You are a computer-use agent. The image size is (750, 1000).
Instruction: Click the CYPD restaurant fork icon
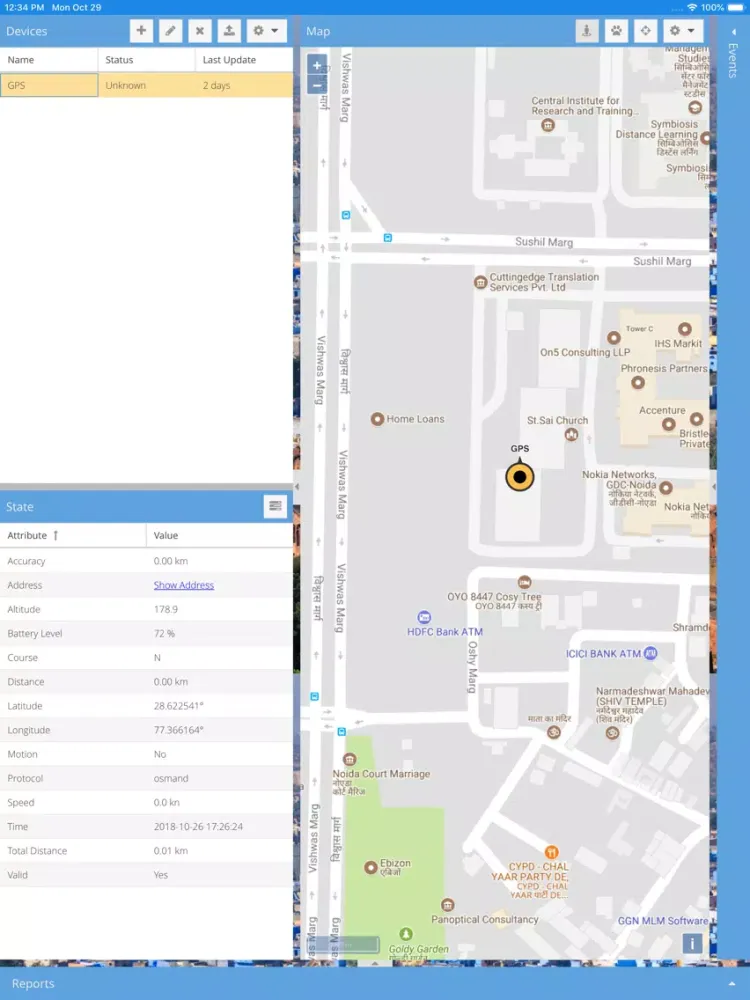[x=552, y=852]
